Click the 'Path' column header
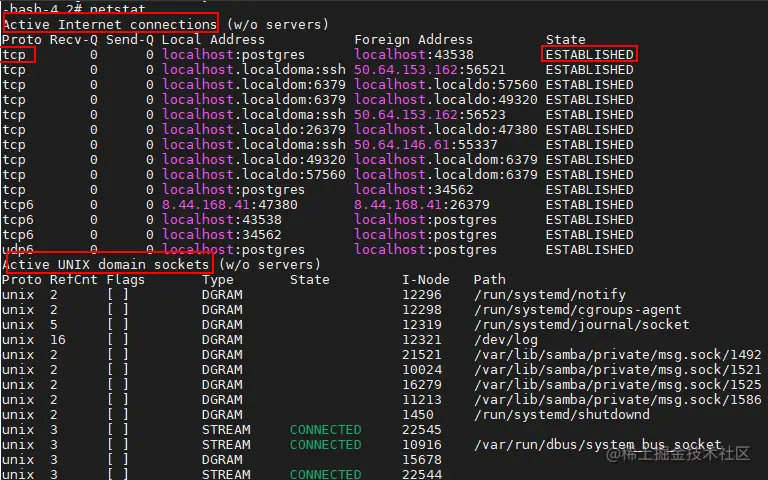Image resolution: width=768 pixels, height=480 pixels. (489, 280)
